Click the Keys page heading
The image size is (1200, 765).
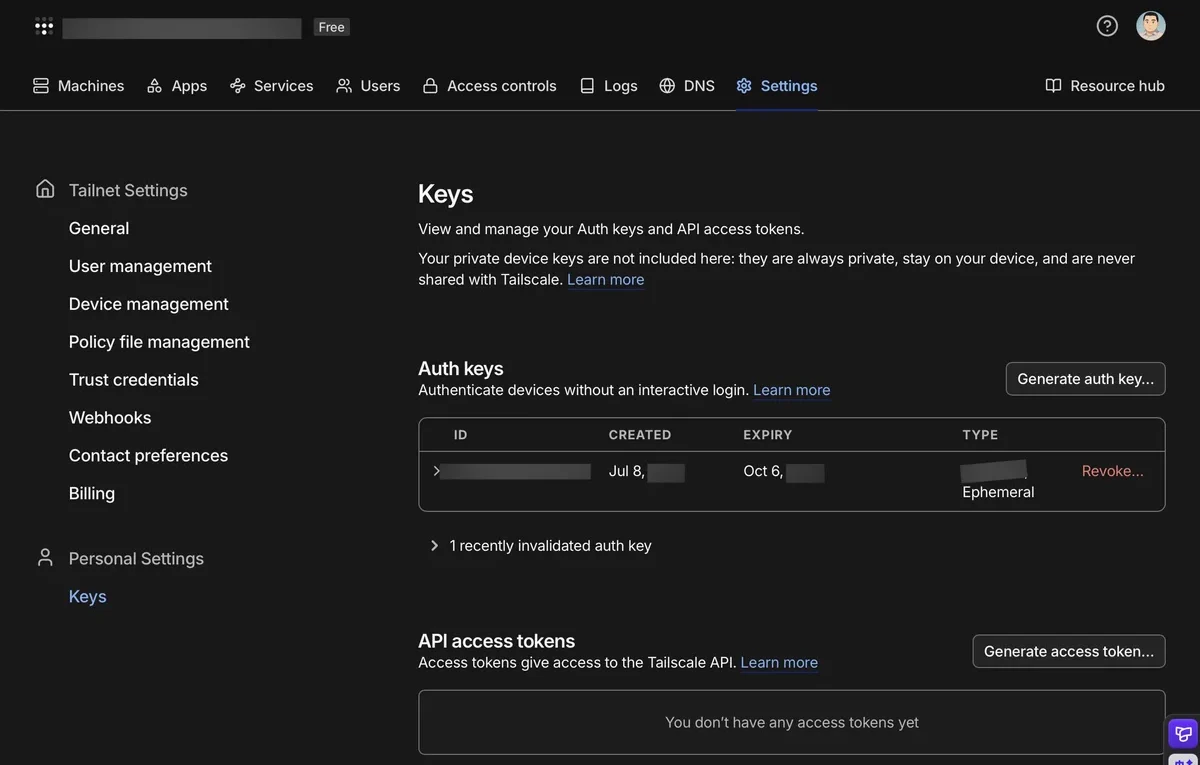[446, 194]
